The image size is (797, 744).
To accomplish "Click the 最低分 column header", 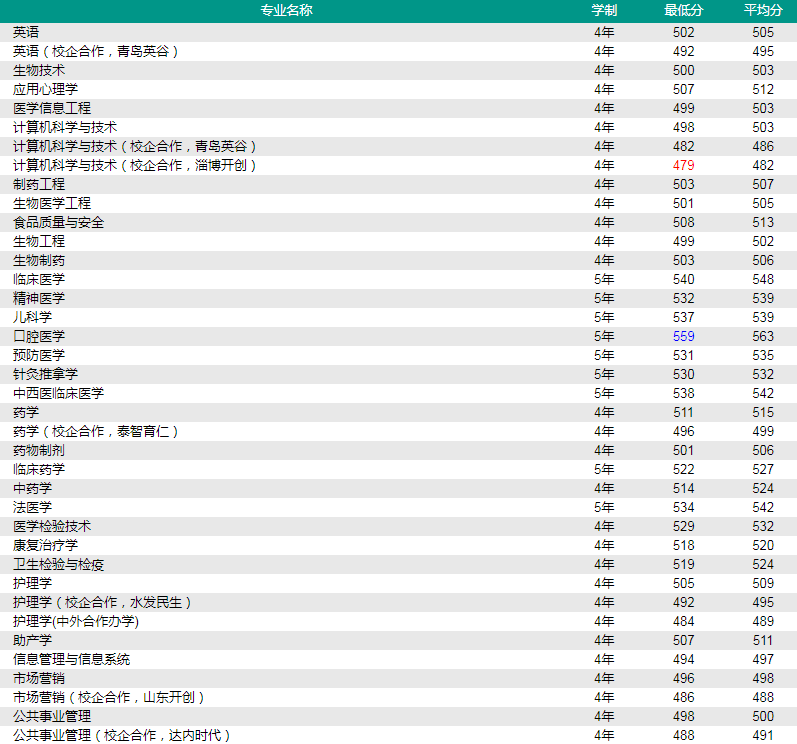I will 683,10.
